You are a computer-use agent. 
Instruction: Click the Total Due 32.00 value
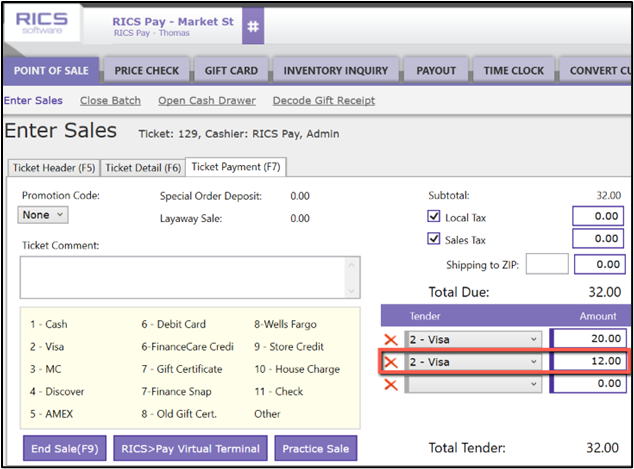[x=604, y=292]
